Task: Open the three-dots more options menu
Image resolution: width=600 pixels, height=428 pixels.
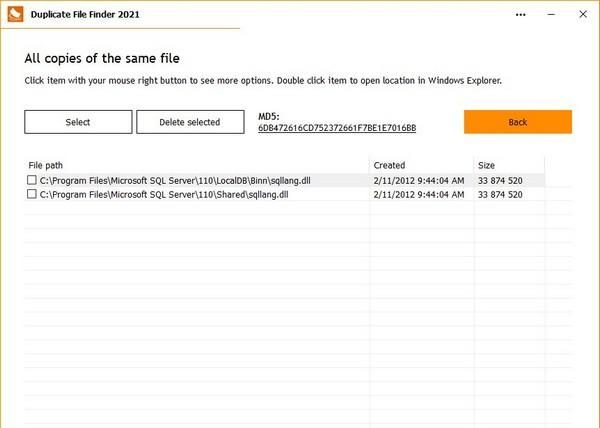Action: click(520, 15)
